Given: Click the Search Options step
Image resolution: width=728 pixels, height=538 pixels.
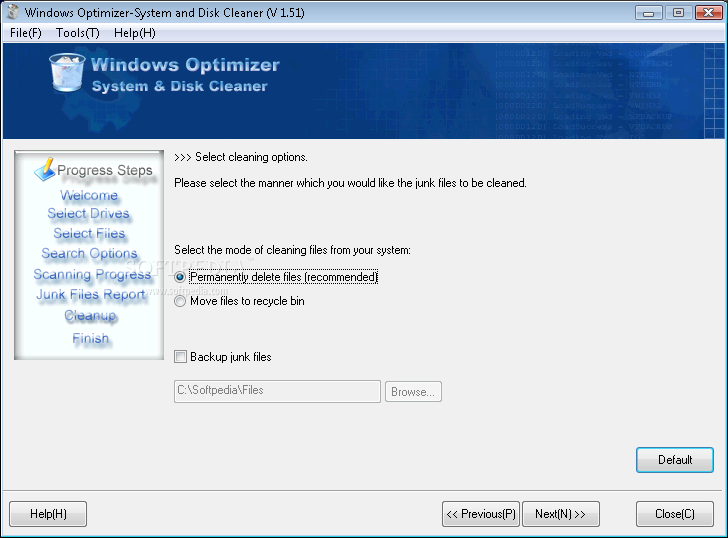Looking at the screenshot, I should point(89,253).
